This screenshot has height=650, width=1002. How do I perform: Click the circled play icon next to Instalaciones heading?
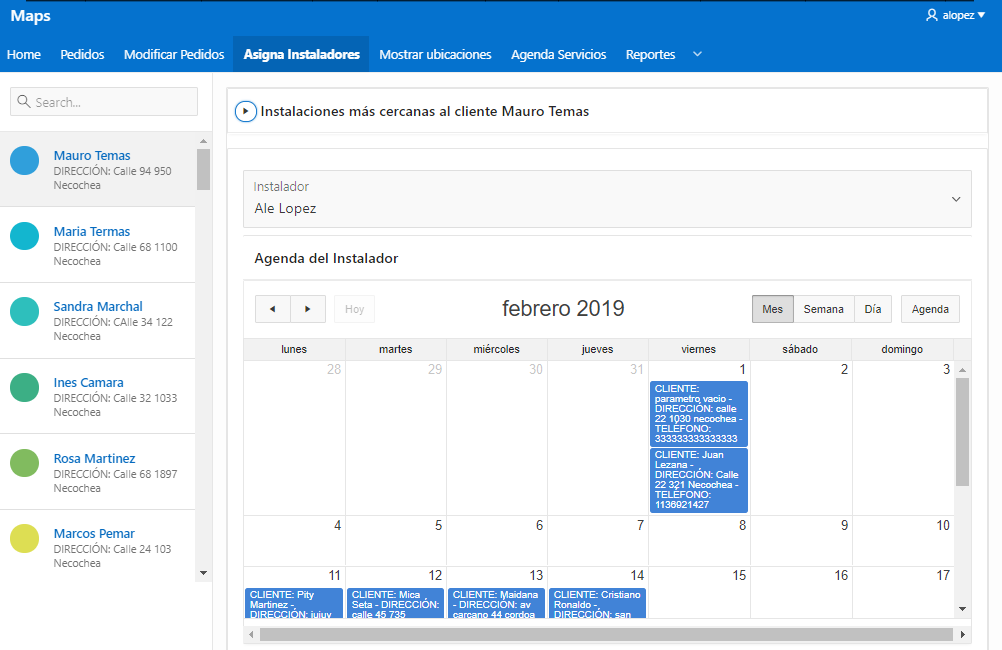click(x=245, y=111)
